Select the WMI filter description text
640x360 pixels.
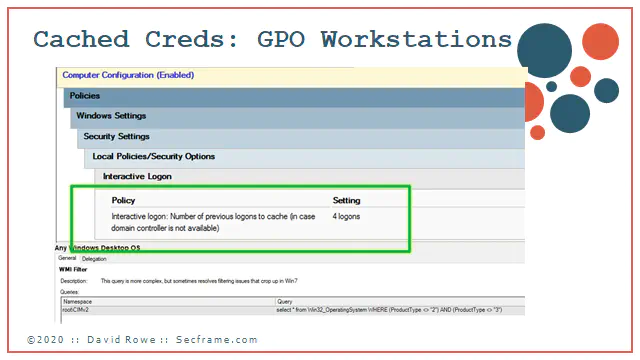pos(199,281)
